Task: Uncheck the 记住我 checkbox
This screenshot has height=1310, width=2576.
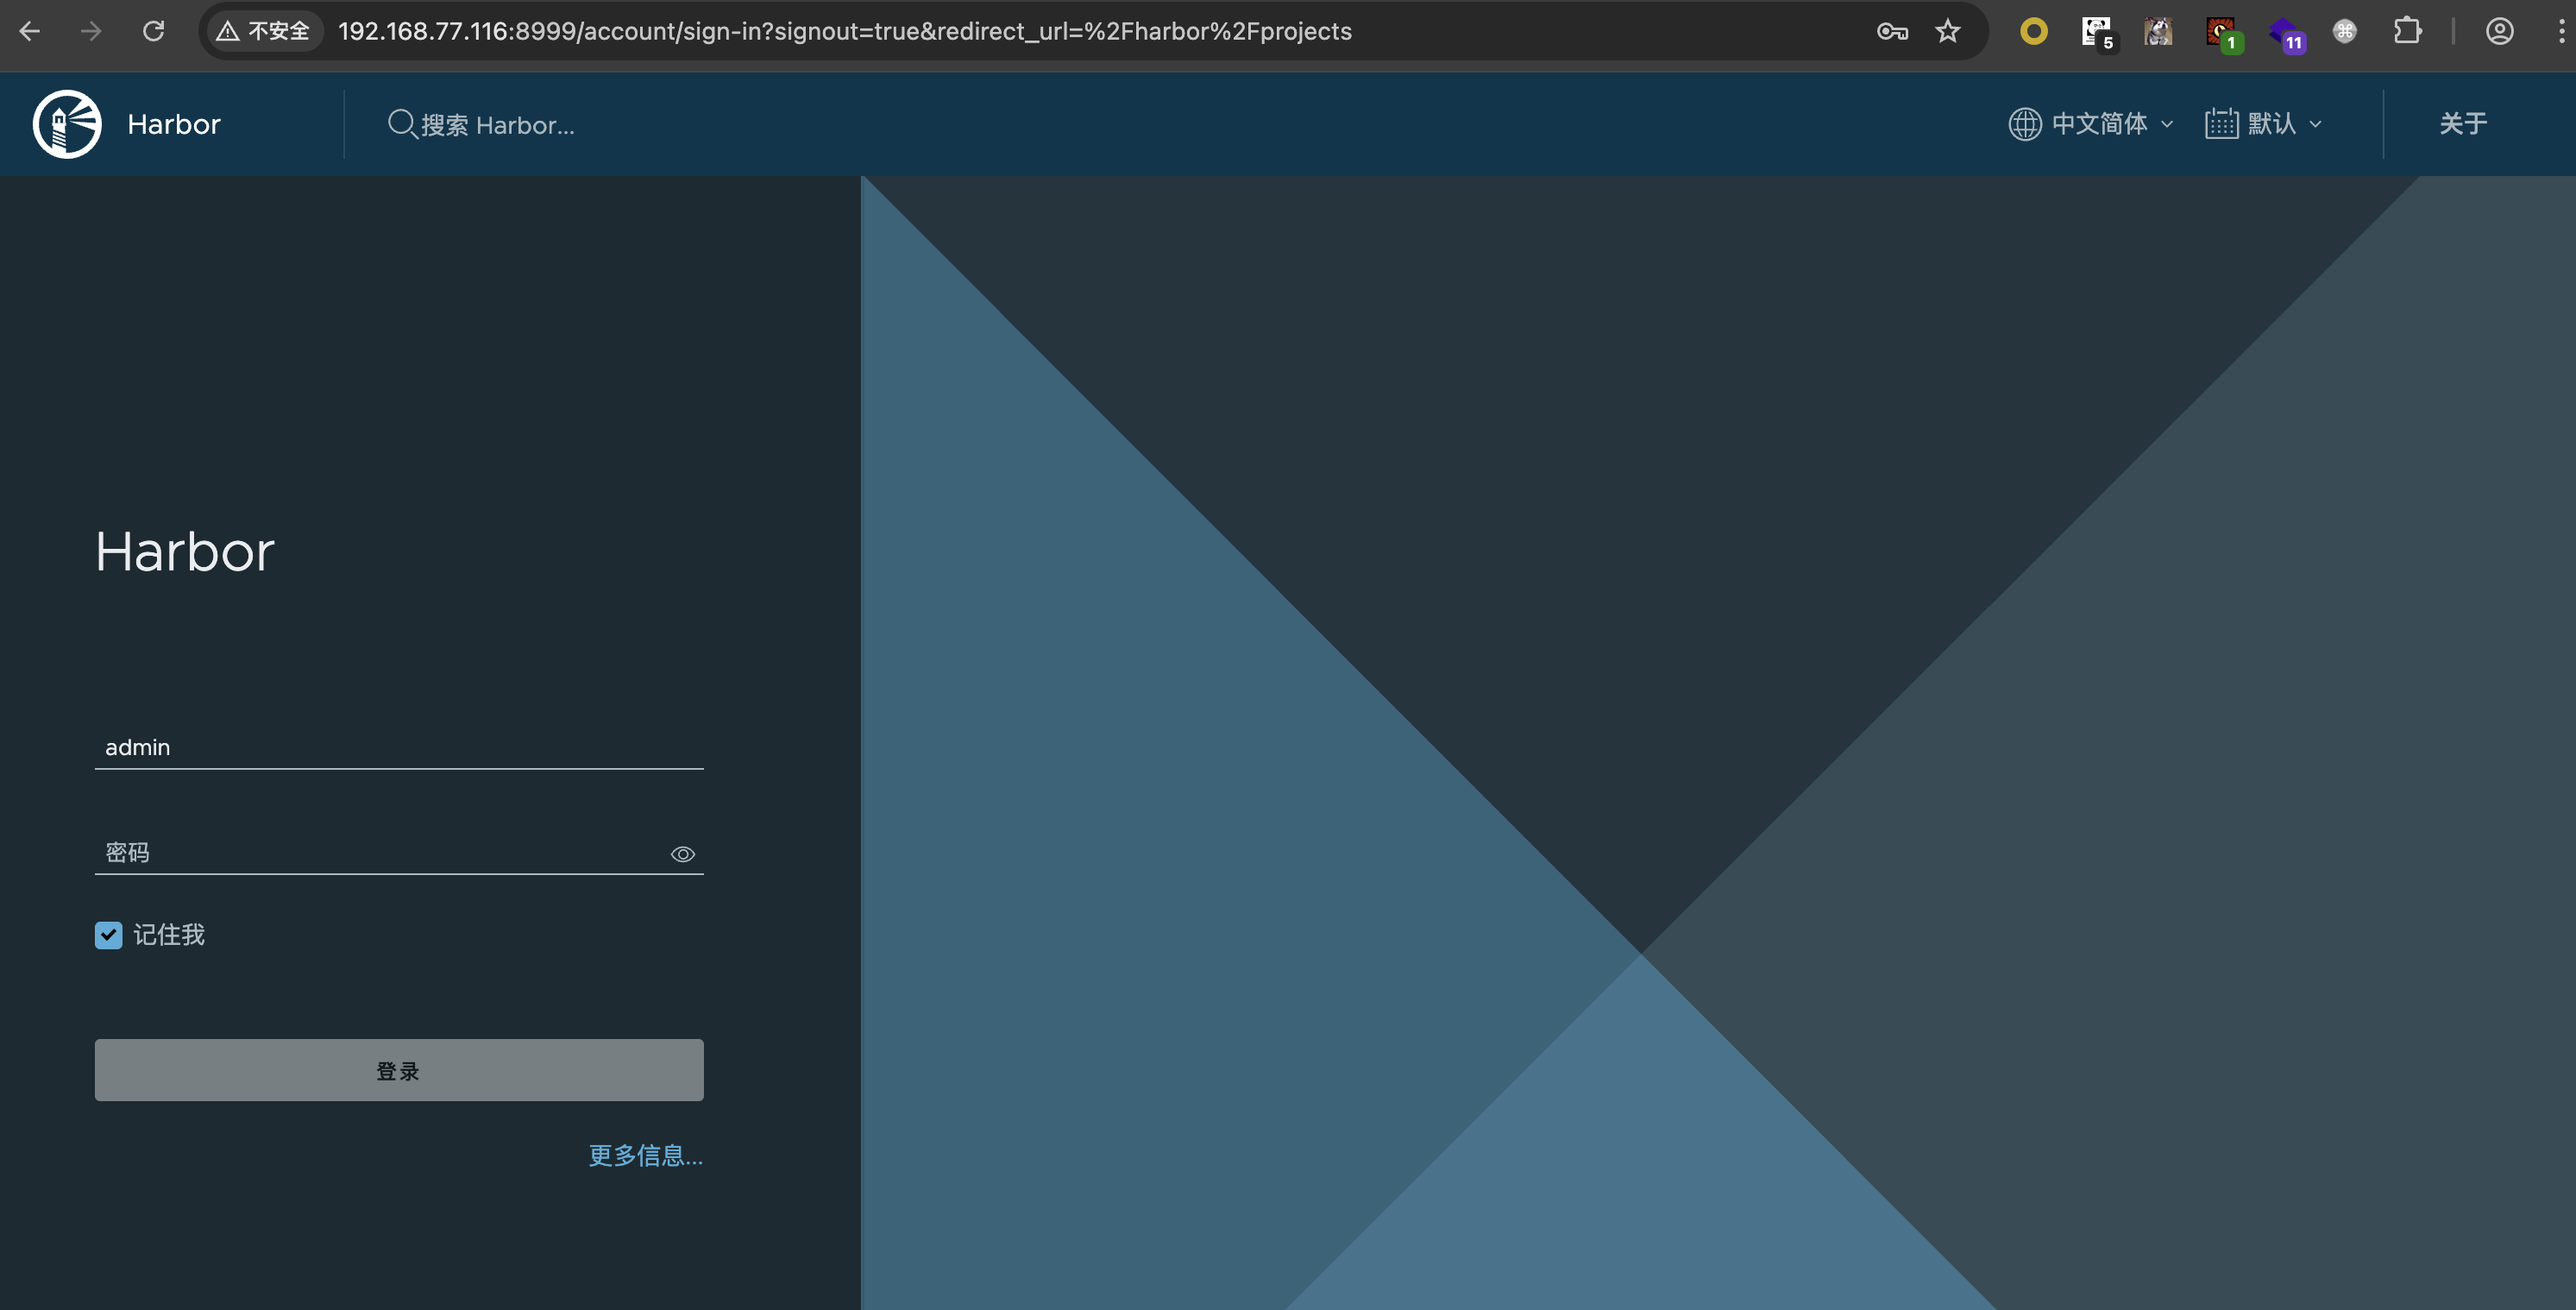Action: click(x=108, y=935)
